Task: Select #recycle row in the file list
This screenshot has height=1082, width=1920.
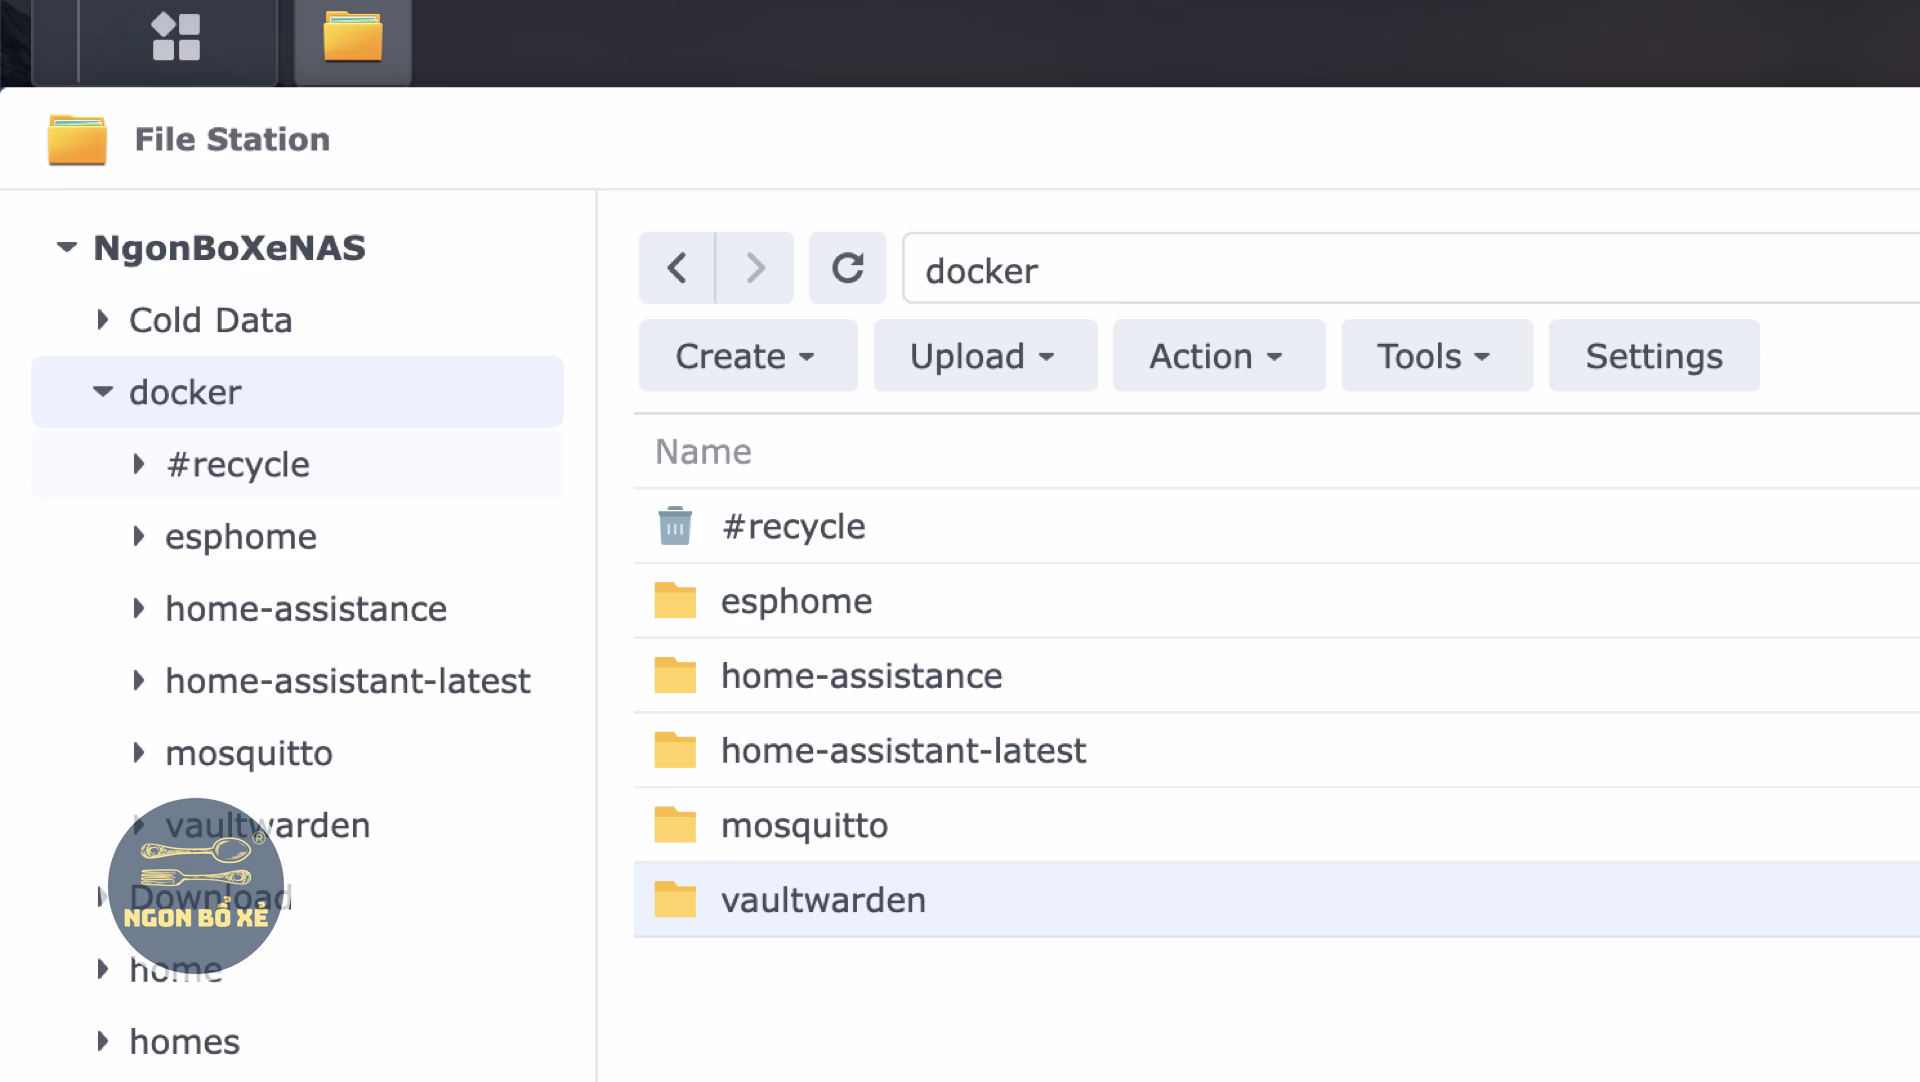Action: coord(1277,526)
